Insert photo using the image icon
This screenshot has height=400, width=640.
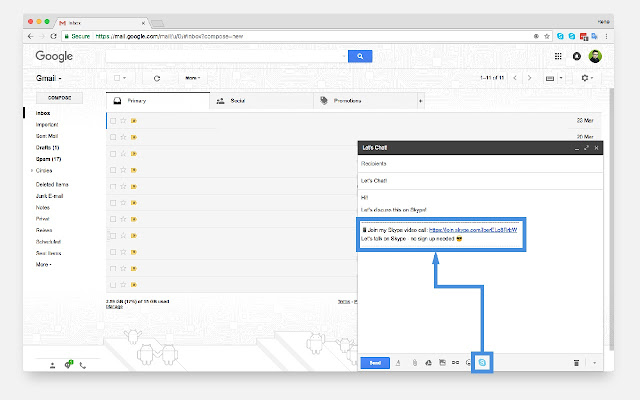442,362
